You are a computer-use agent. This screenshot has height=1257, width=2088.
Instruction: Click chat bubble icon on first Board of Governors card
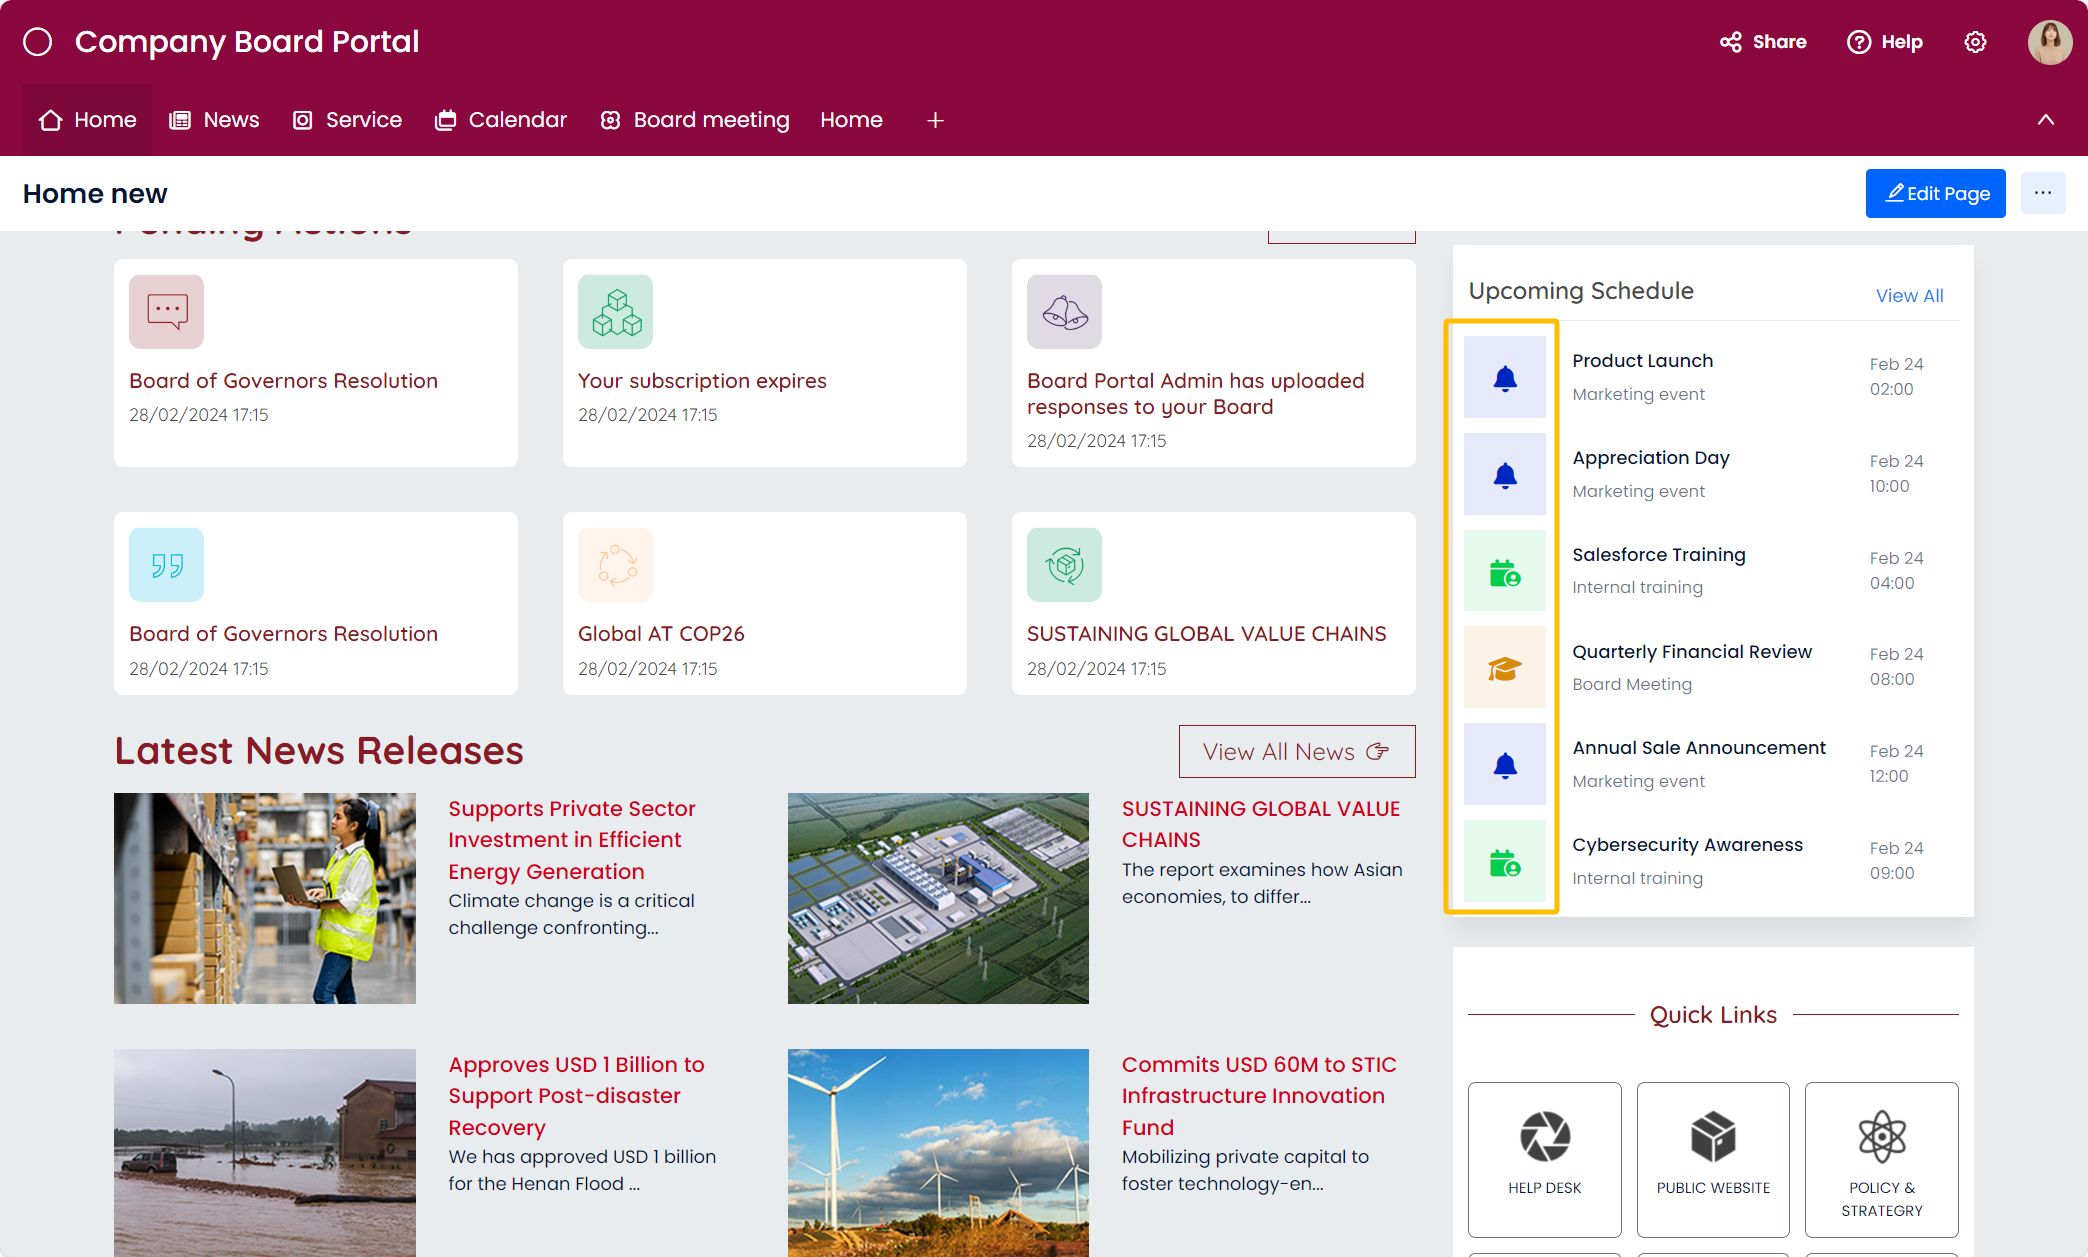tap(166, 312)
